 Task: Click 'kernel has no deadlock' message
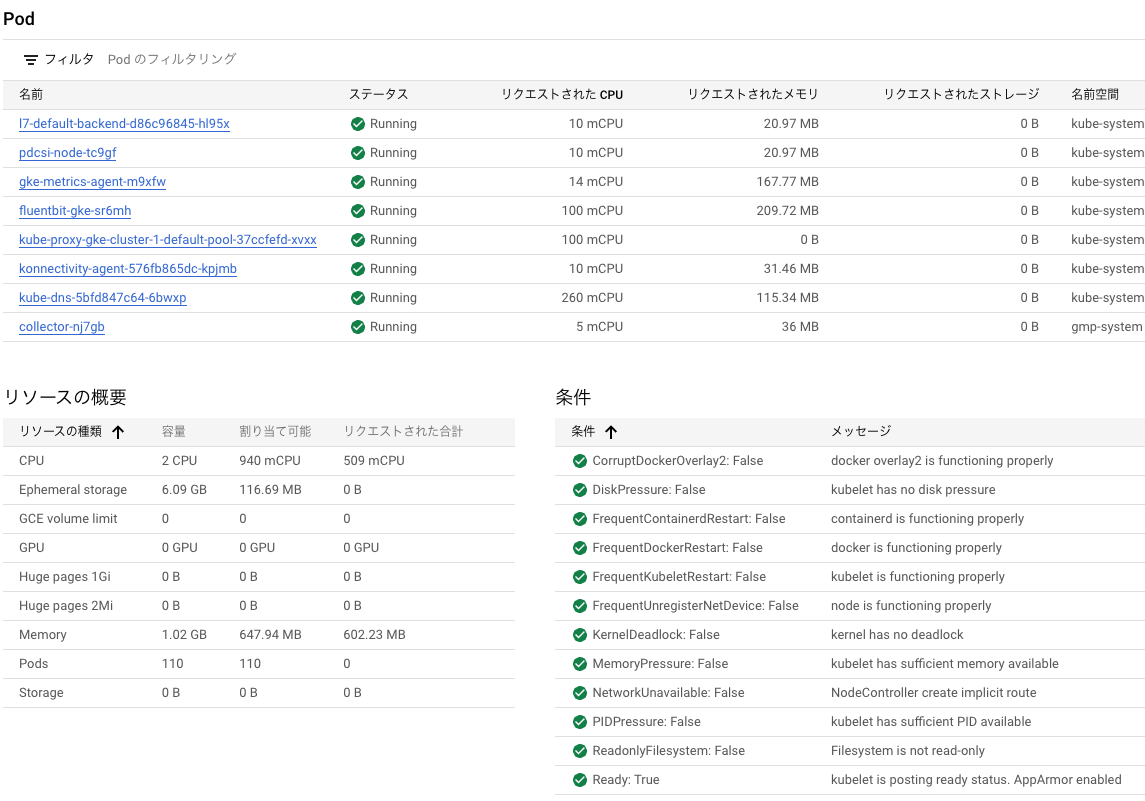pyautogui.click(x=897, y=635)
